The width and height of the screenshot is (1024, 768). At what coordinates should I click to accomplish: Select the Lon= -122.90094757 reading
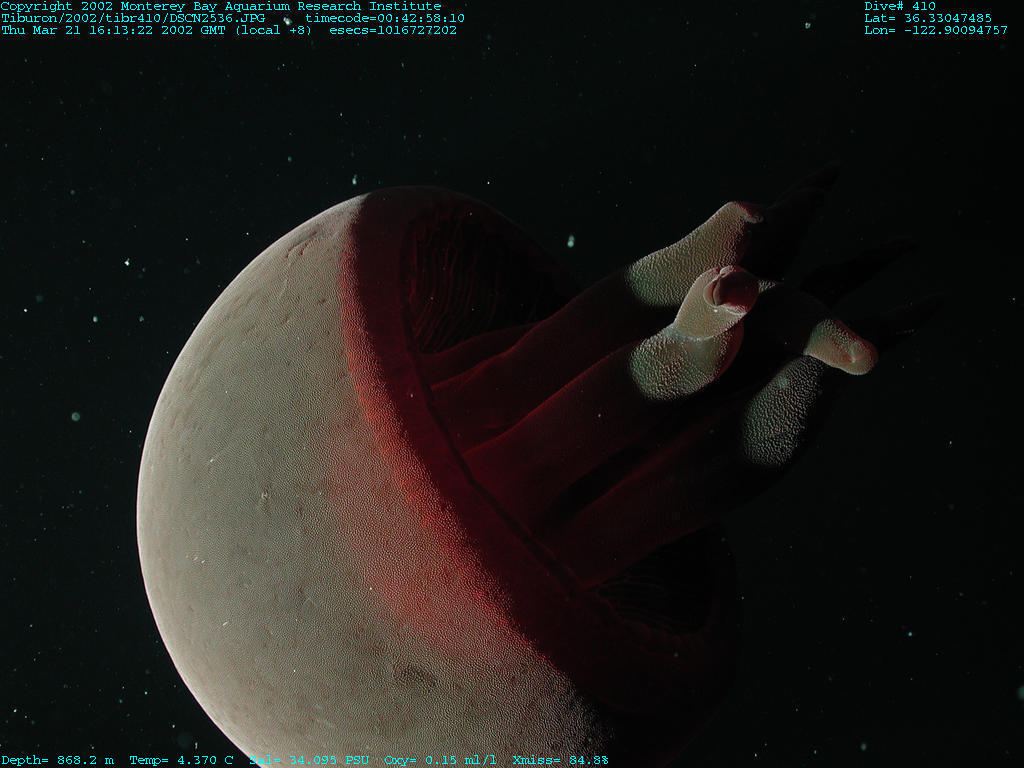point(936,30)
